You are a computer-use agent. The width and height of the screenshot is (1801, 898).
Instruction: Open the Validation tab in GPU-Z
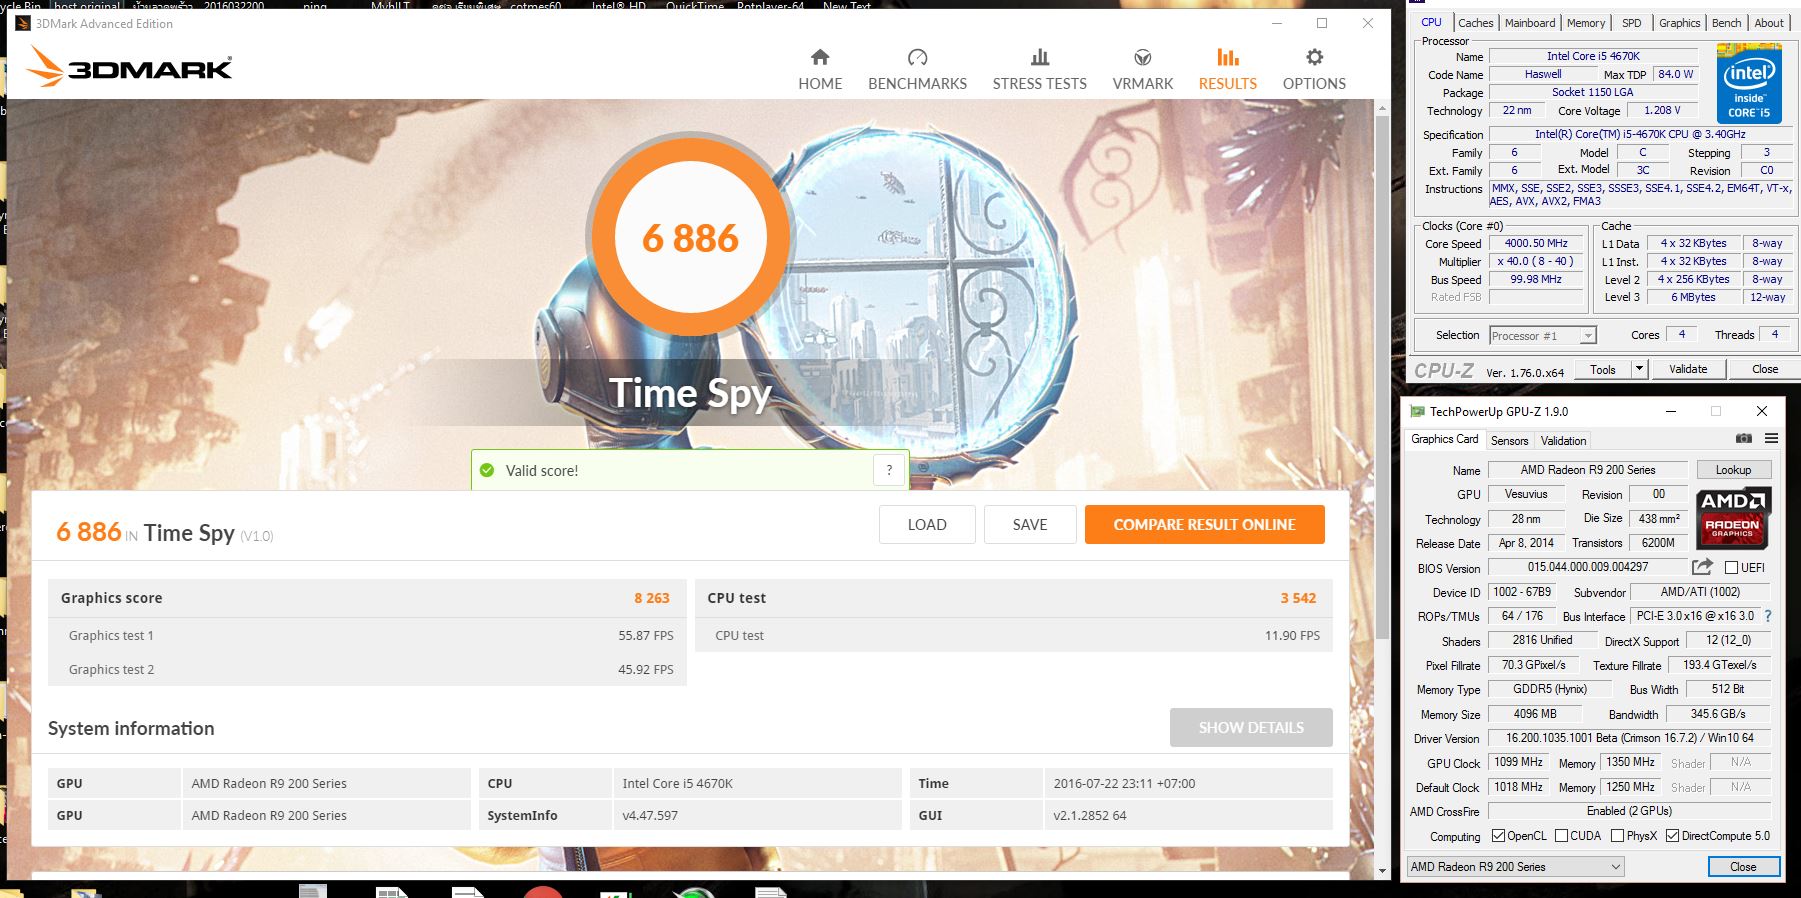1563,440
